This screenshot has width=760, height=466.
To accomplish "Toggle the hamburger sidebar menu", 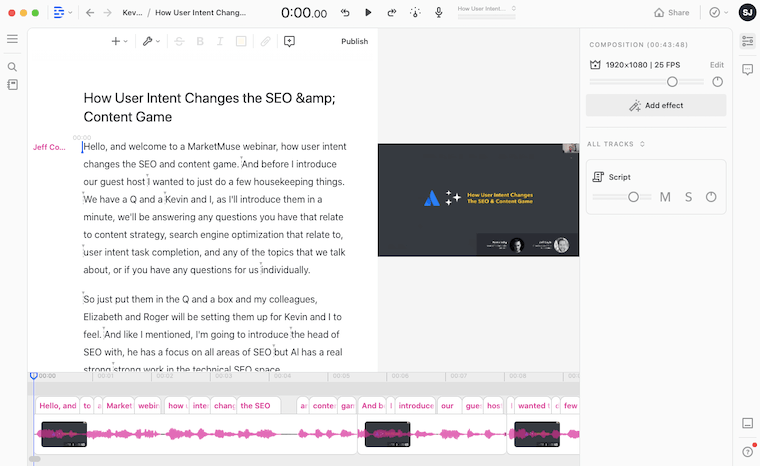I will click(13, 39).
